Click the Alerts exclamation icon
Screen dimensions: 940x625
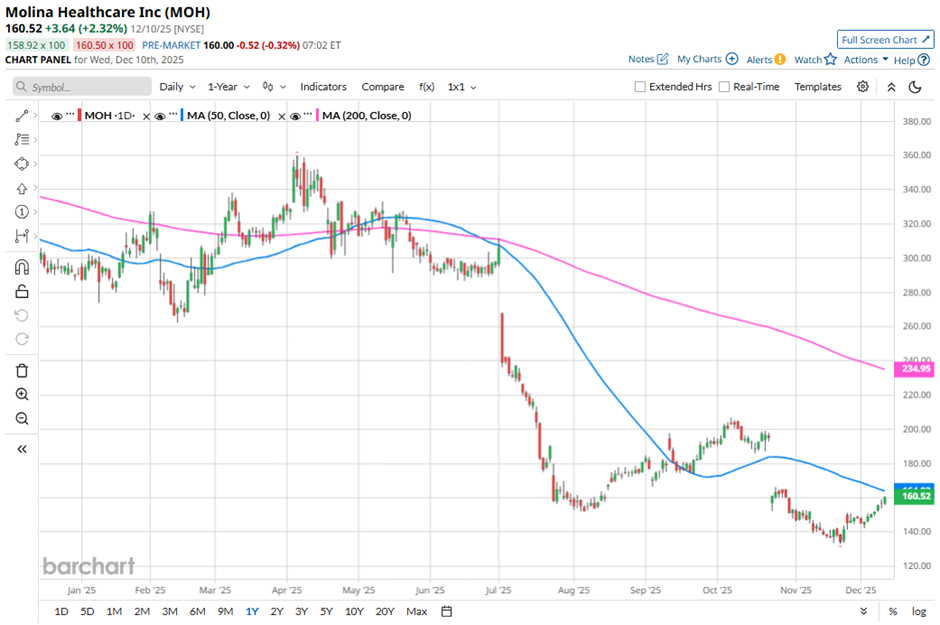[x=779, y=59]
